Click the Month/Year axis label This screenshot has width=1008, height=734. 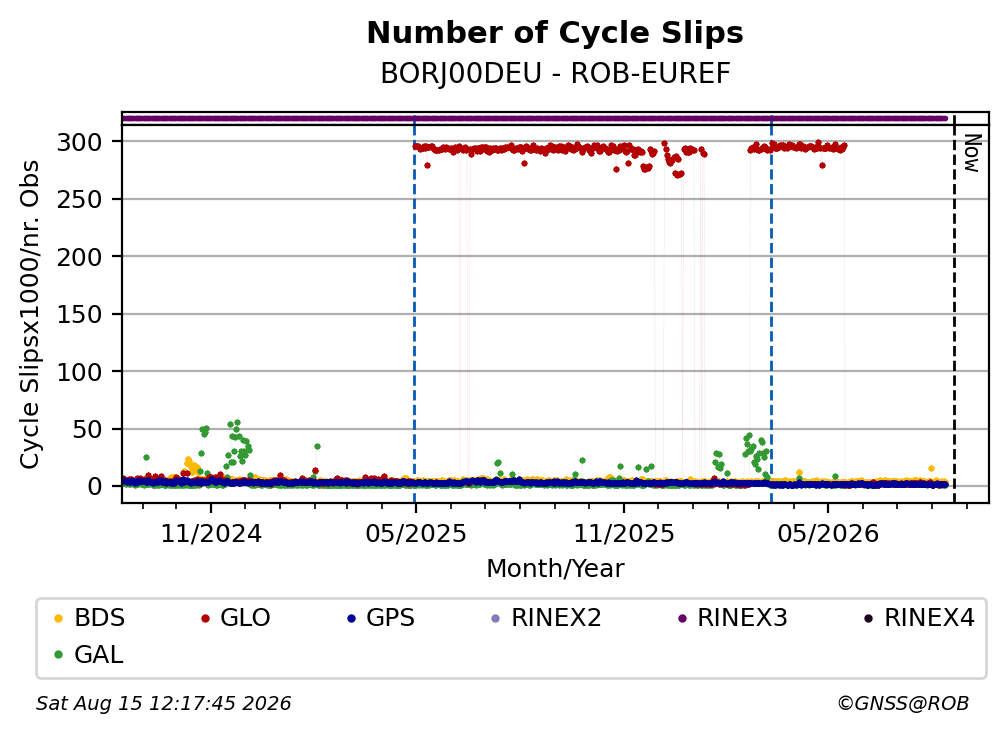[x=555, y=569]
